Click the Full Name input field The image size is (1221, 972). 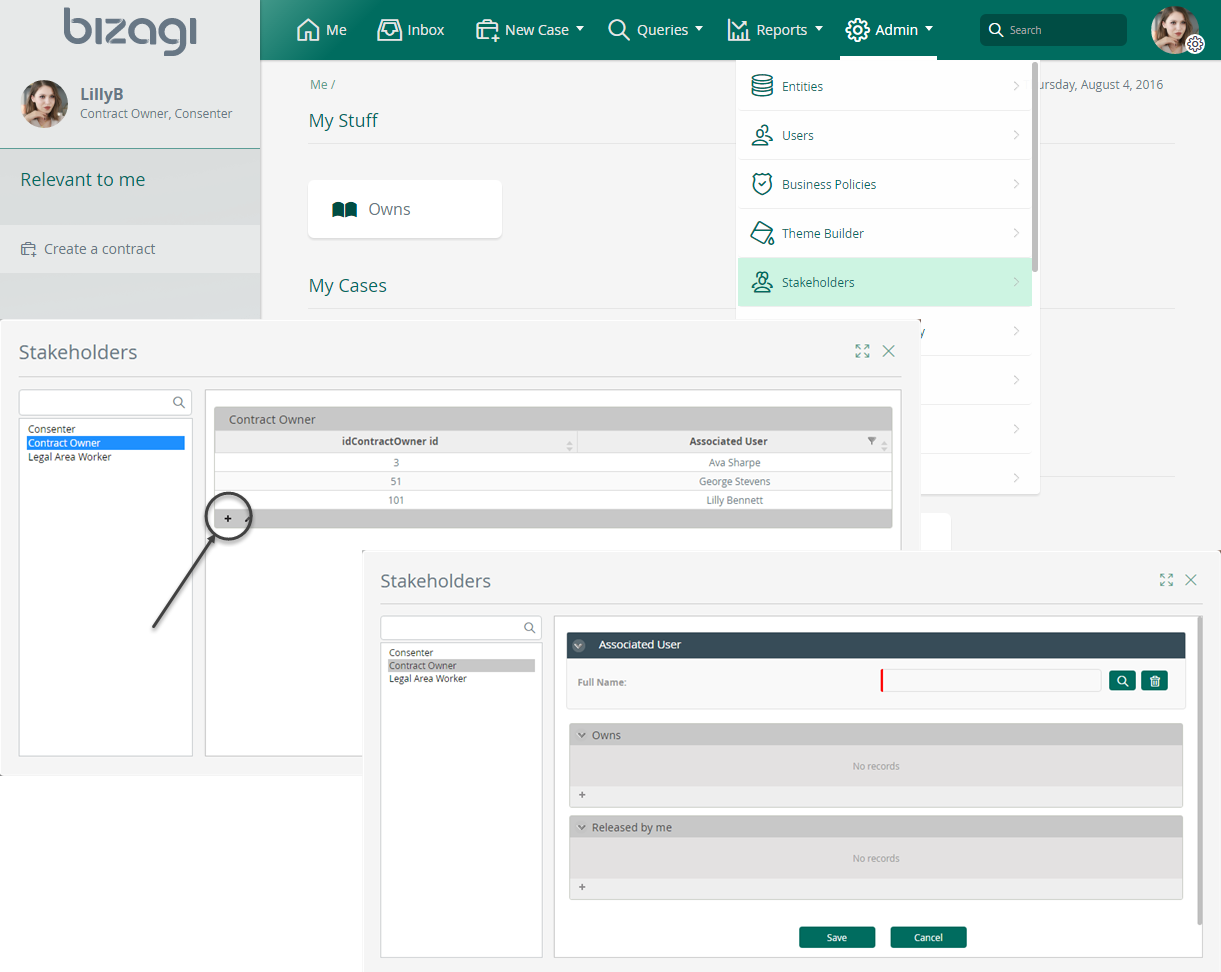pos(991,681)
